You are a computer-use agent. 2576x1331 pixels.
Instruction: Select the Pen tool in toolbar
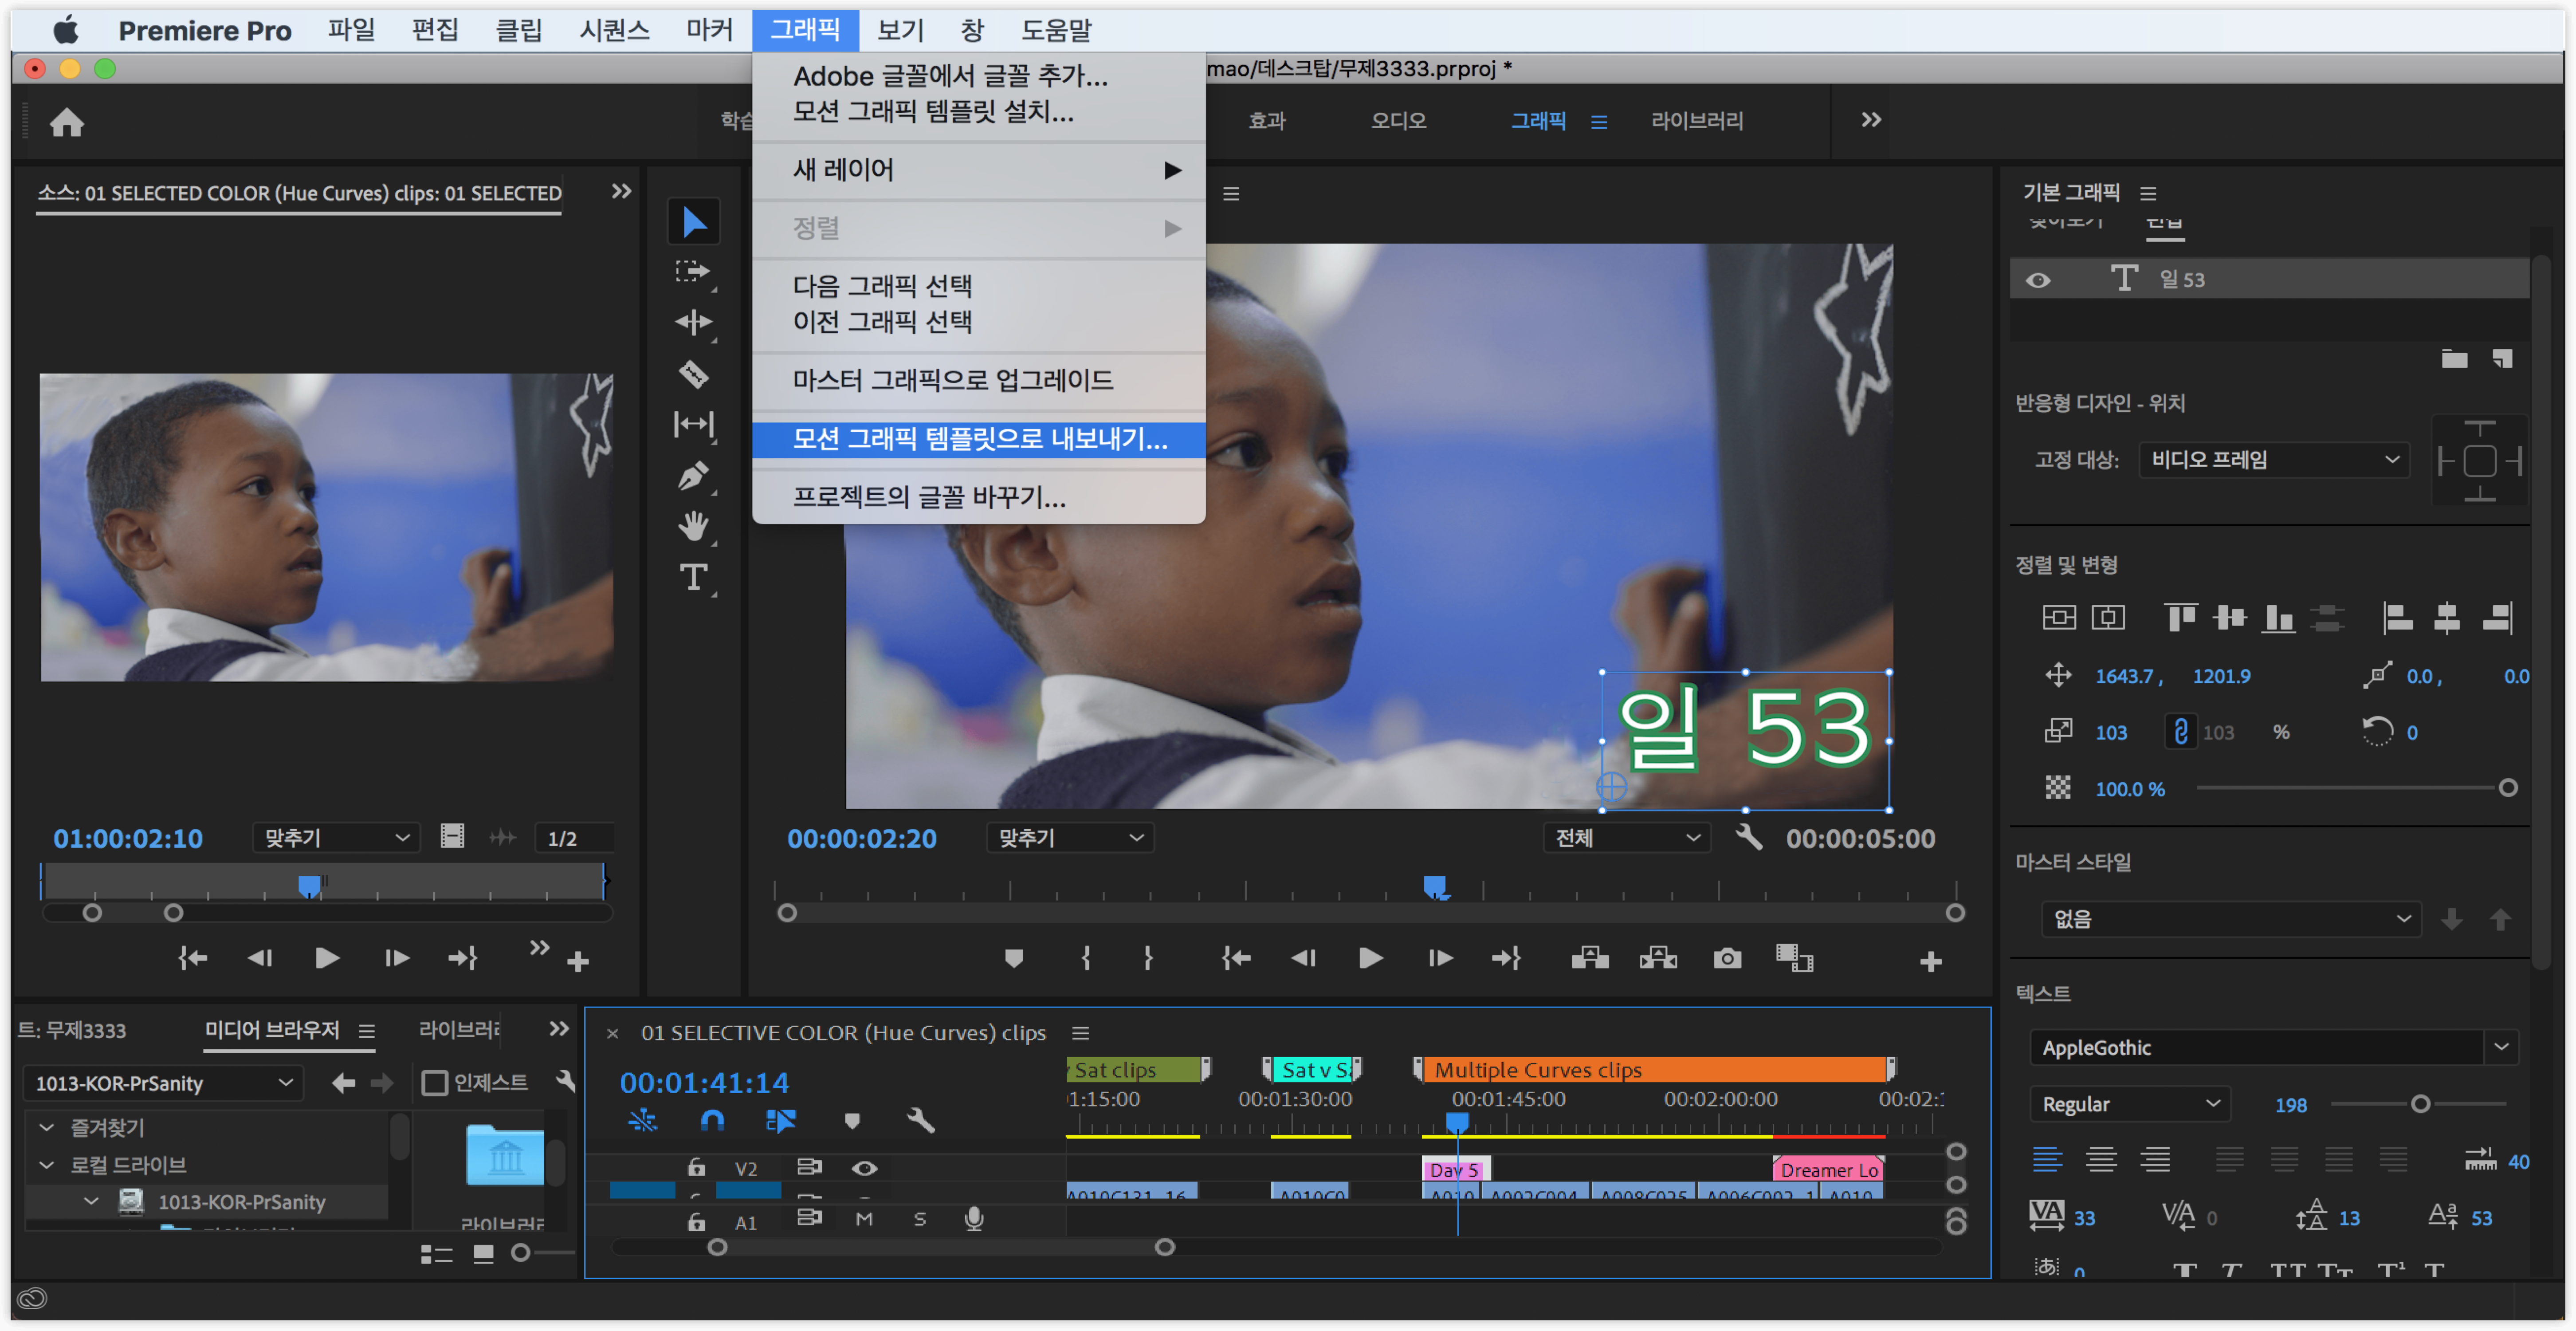(x=693, y=476)
